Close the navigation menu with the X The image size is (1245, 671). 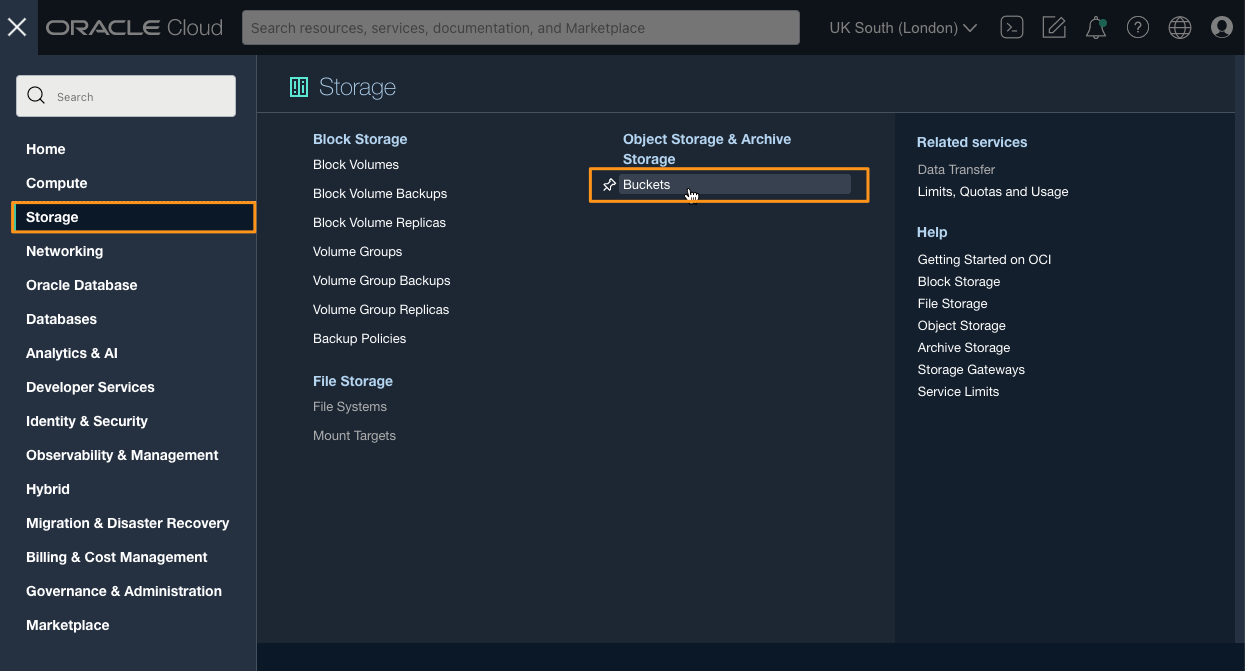[x=16, y=27]
